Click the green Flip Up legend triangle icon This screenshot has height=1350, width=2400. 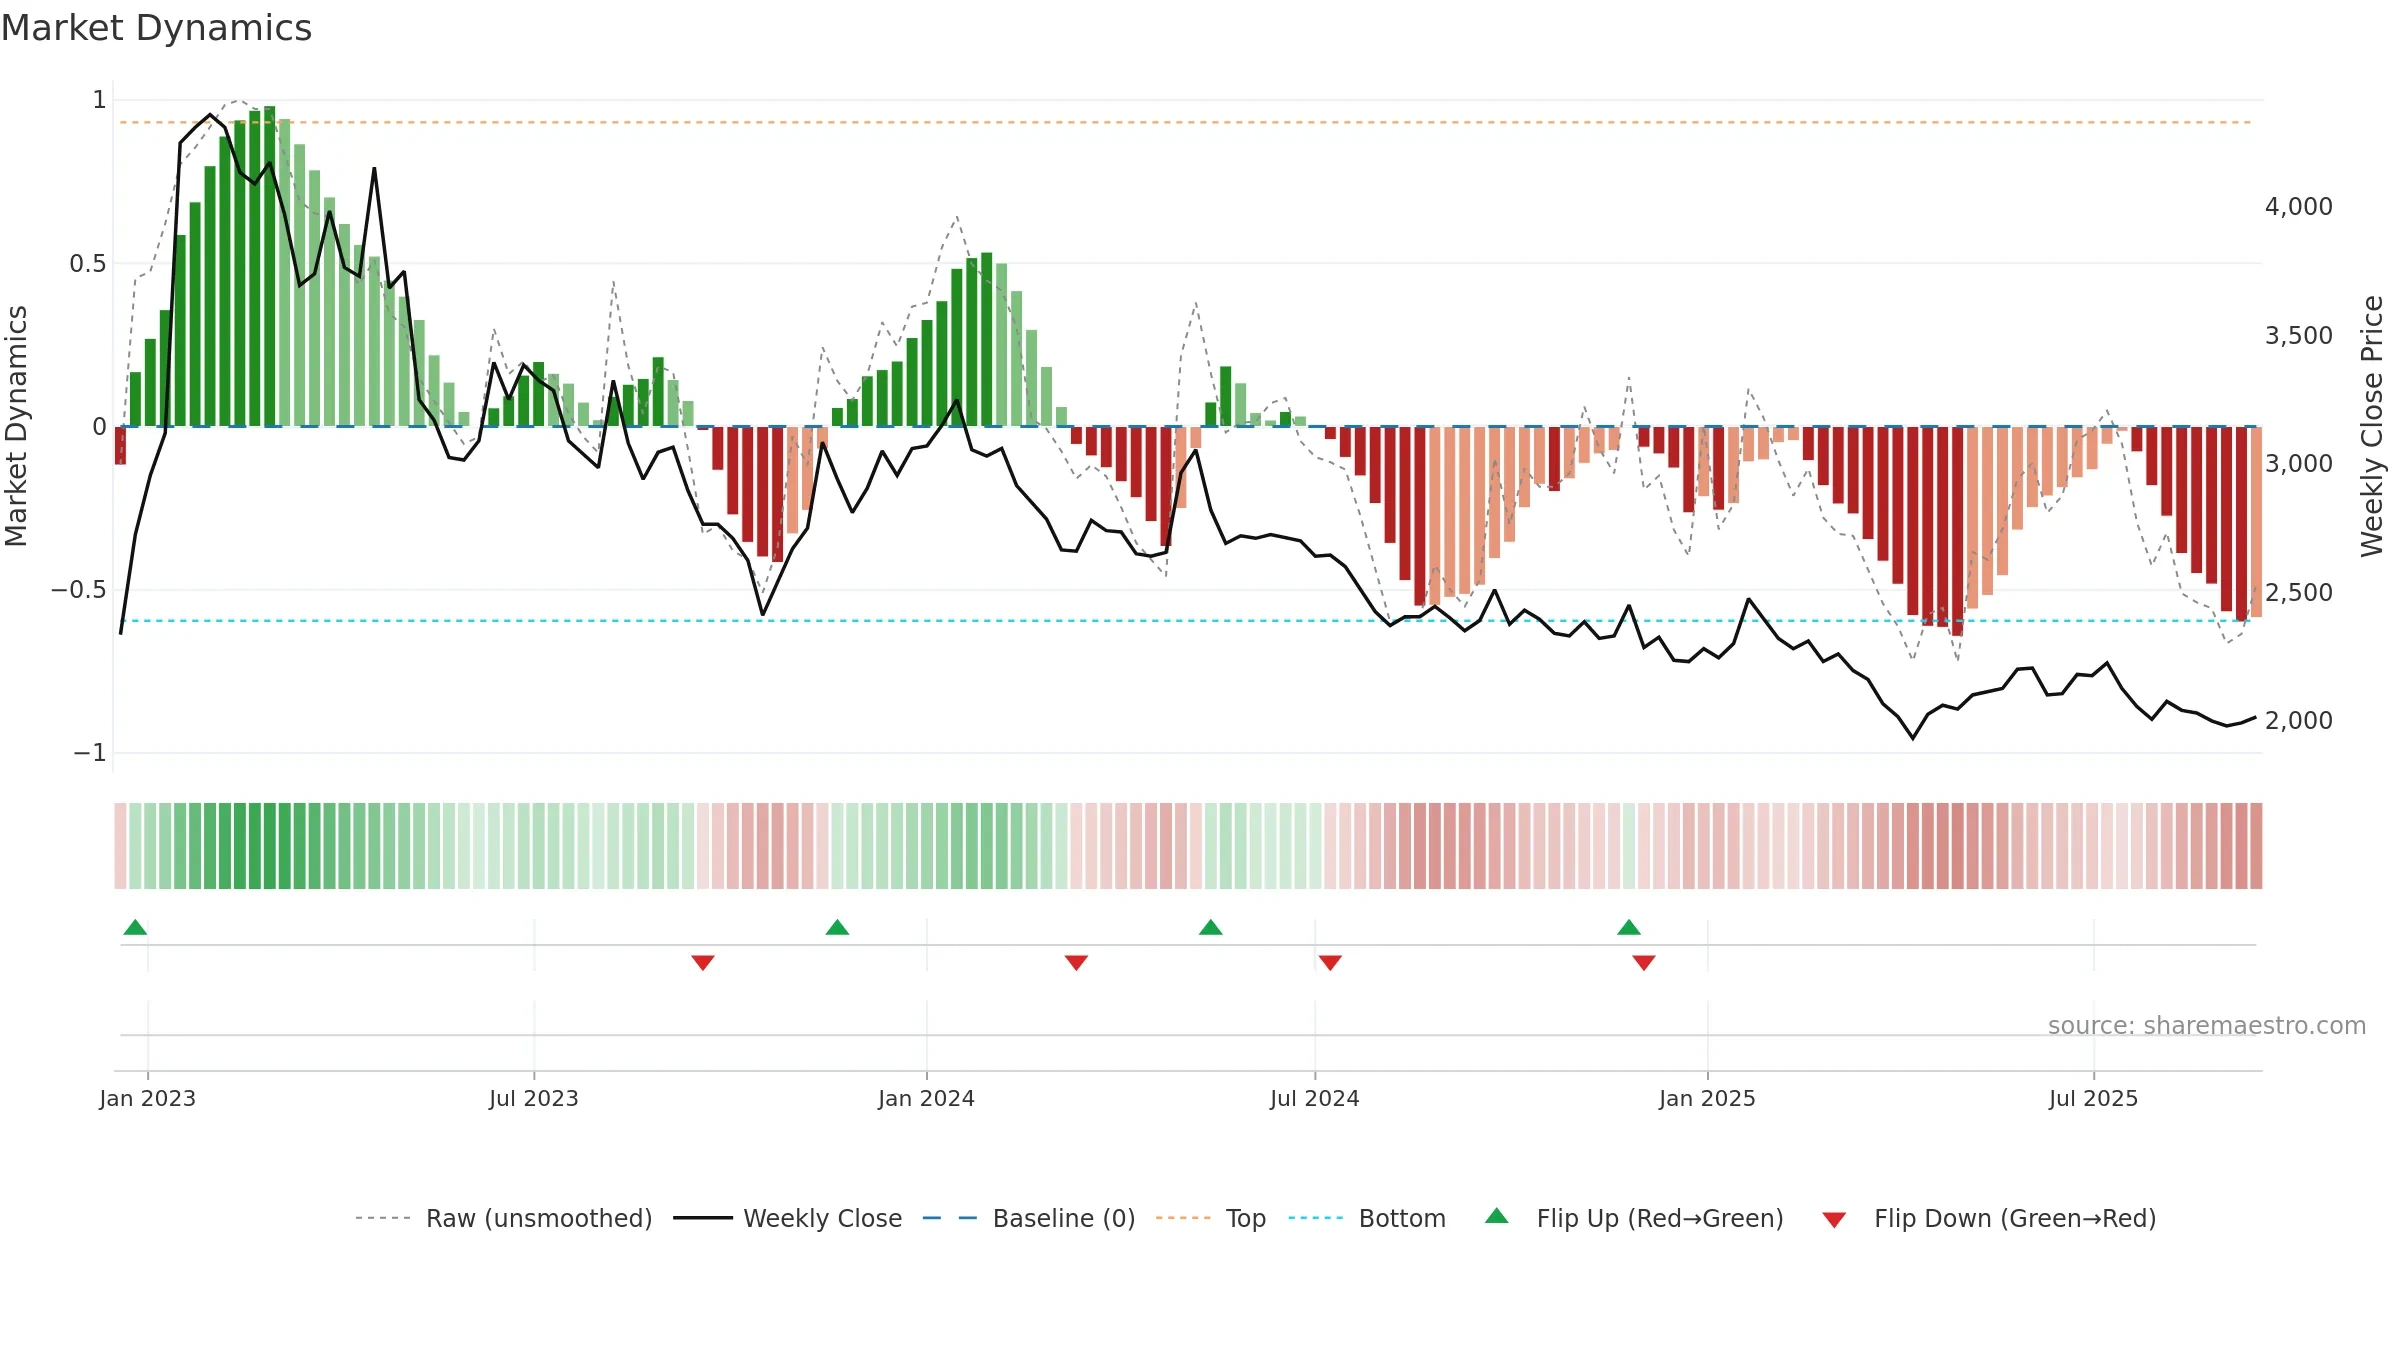(1497, 1216)
